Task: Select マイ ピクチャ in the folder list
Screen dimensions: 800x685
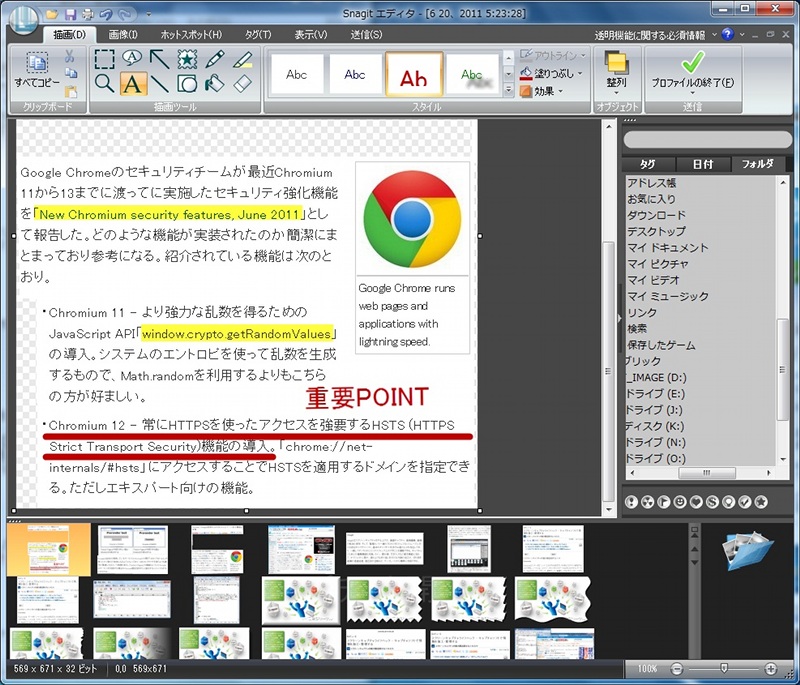Action: (658, 264)
